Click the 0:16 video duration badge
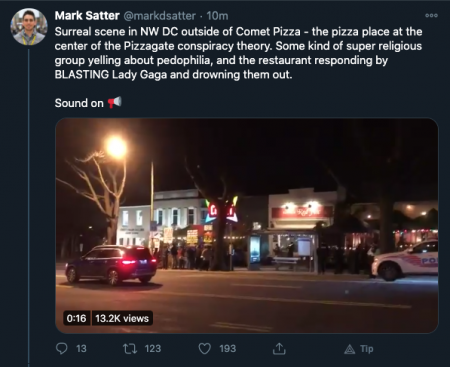 [x=76, y=318]
